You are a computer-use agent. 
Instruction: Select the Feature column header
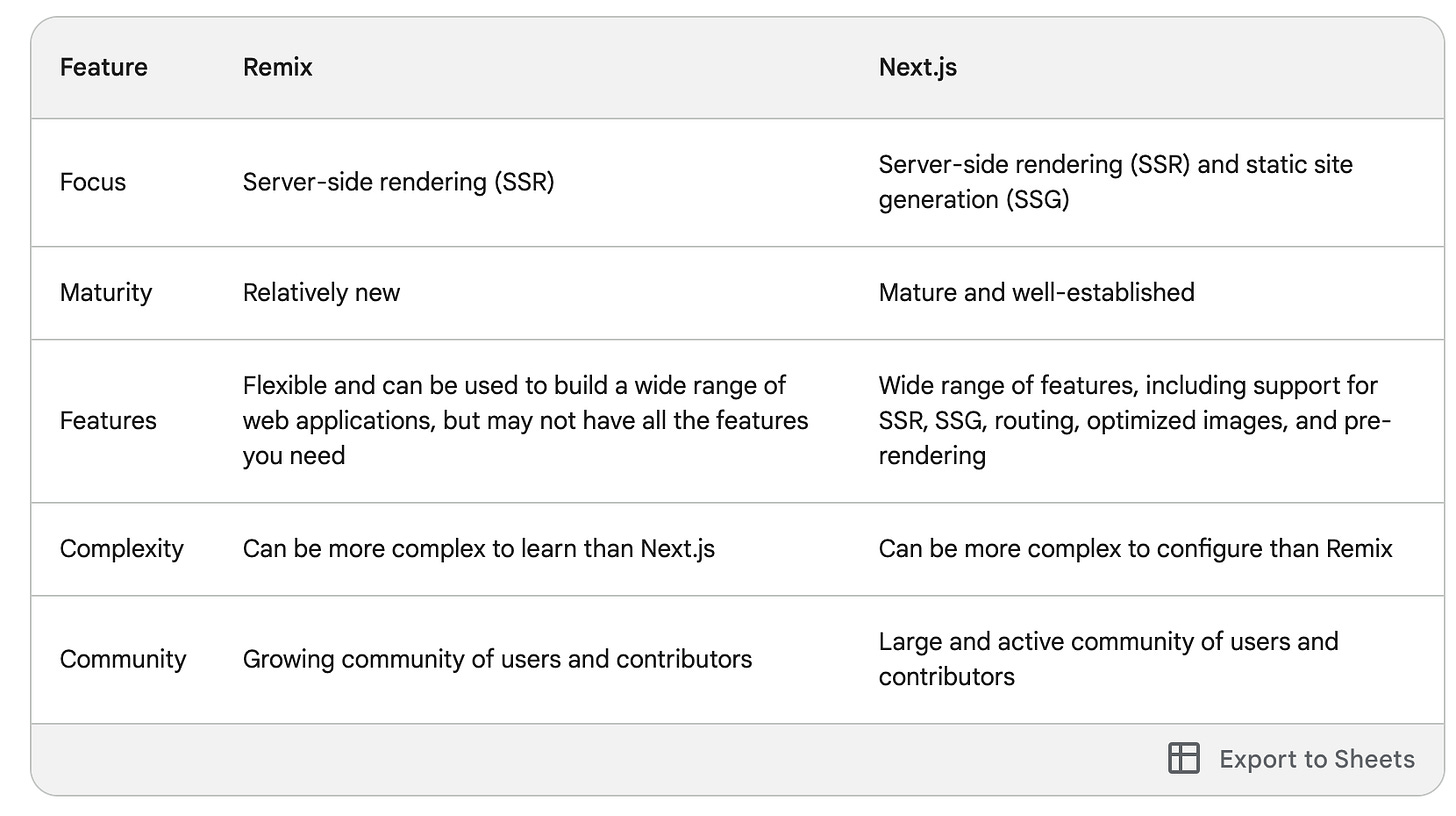pyautogui.click(x=103, y=67)
